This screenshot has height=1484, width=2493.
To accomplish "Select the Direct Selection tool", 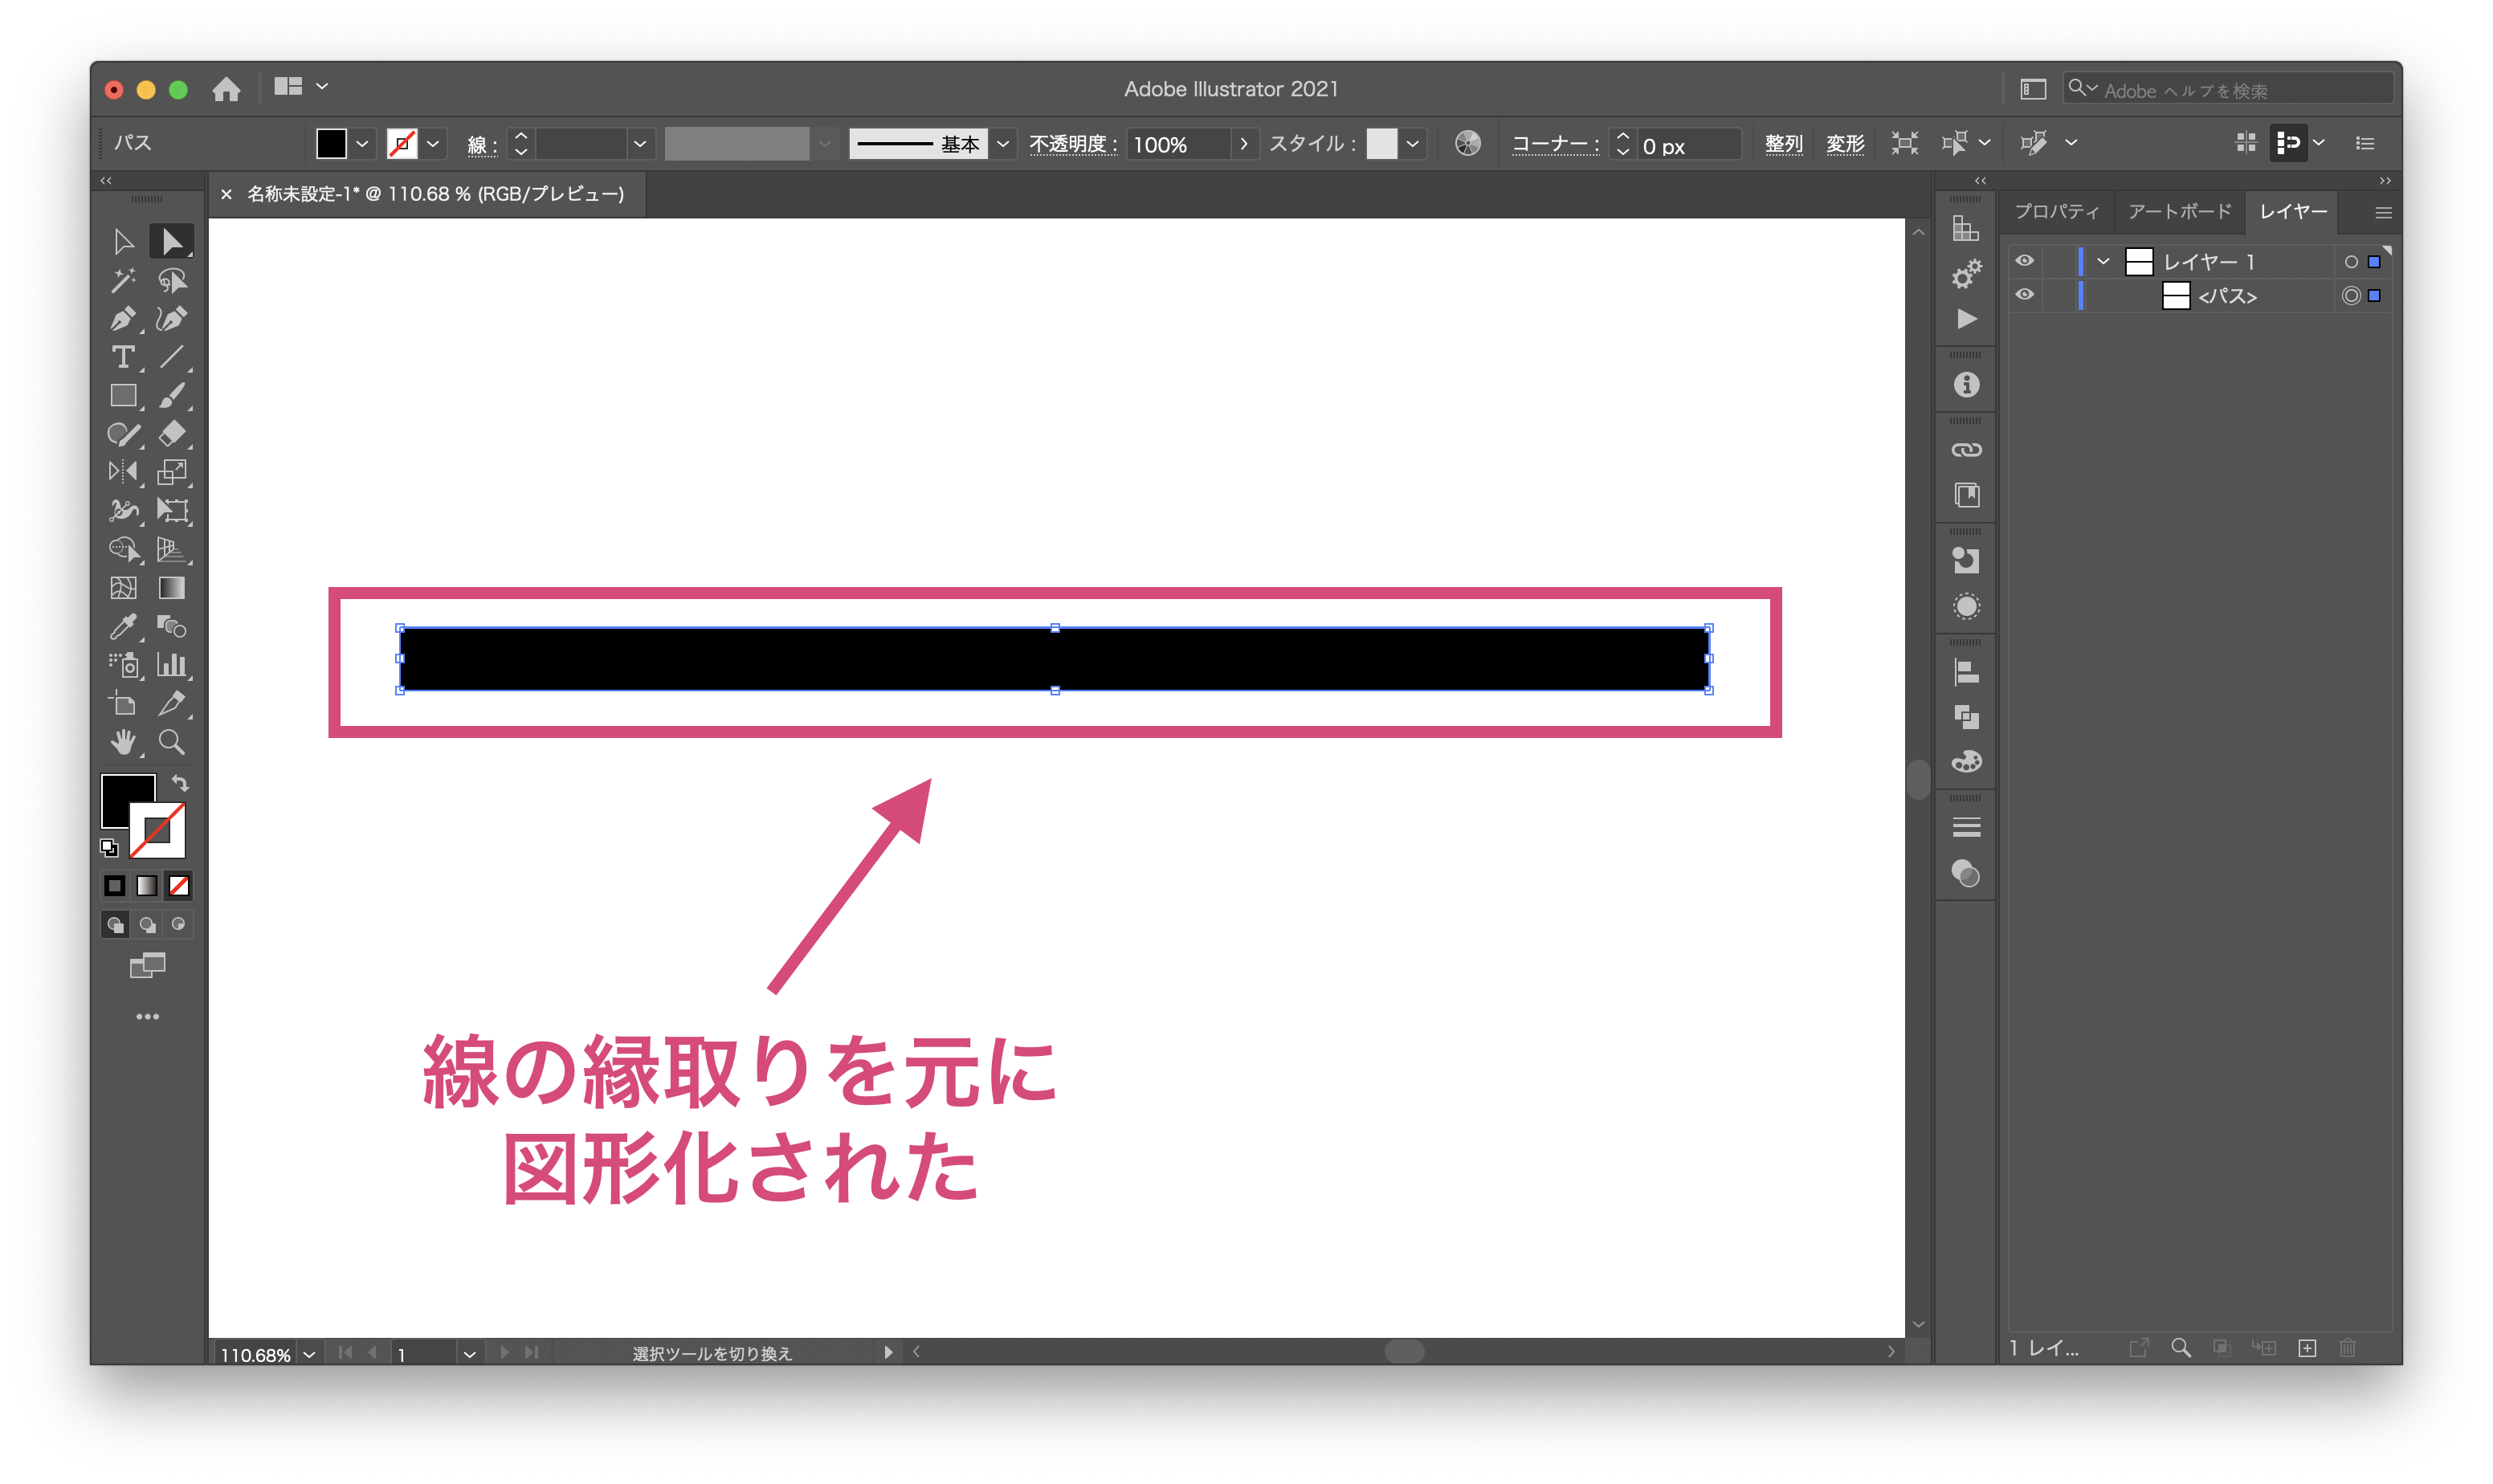I will [x=171, y=242].
